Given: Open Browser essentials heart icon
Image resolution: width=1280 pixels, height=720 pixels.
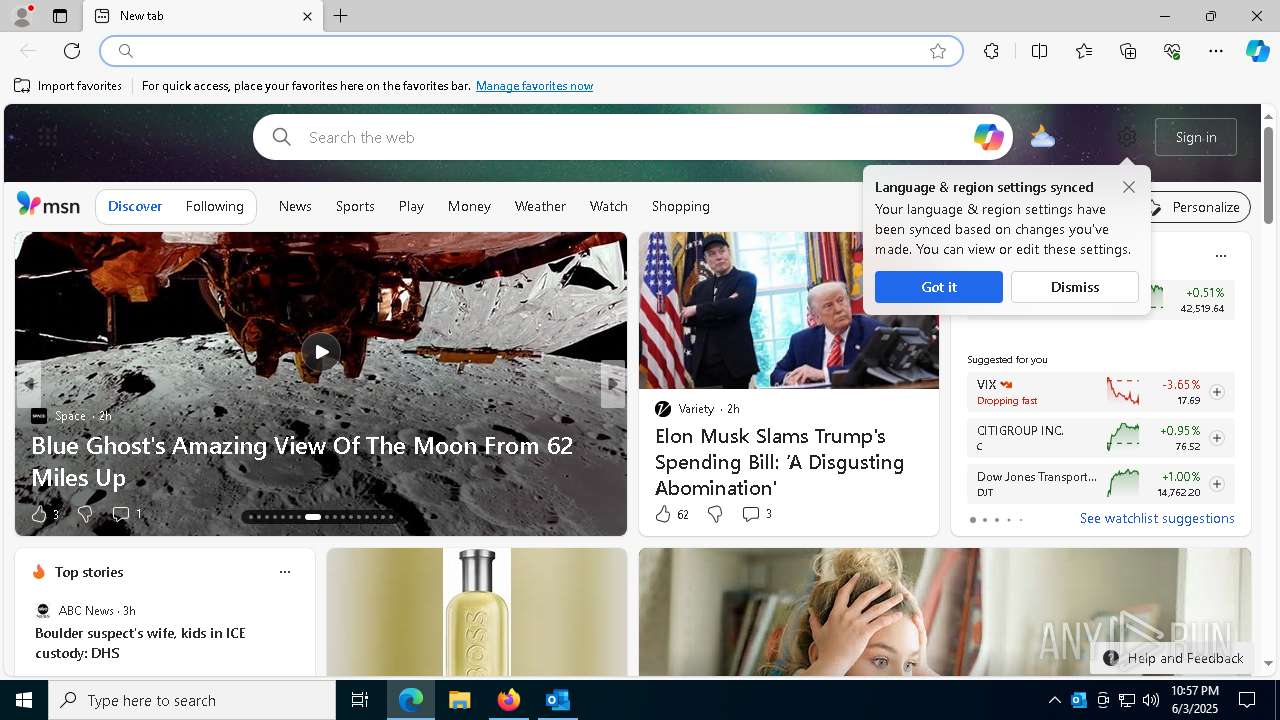Looking at the screenshot, I should pyautogui.click(x=1172, y=51).
